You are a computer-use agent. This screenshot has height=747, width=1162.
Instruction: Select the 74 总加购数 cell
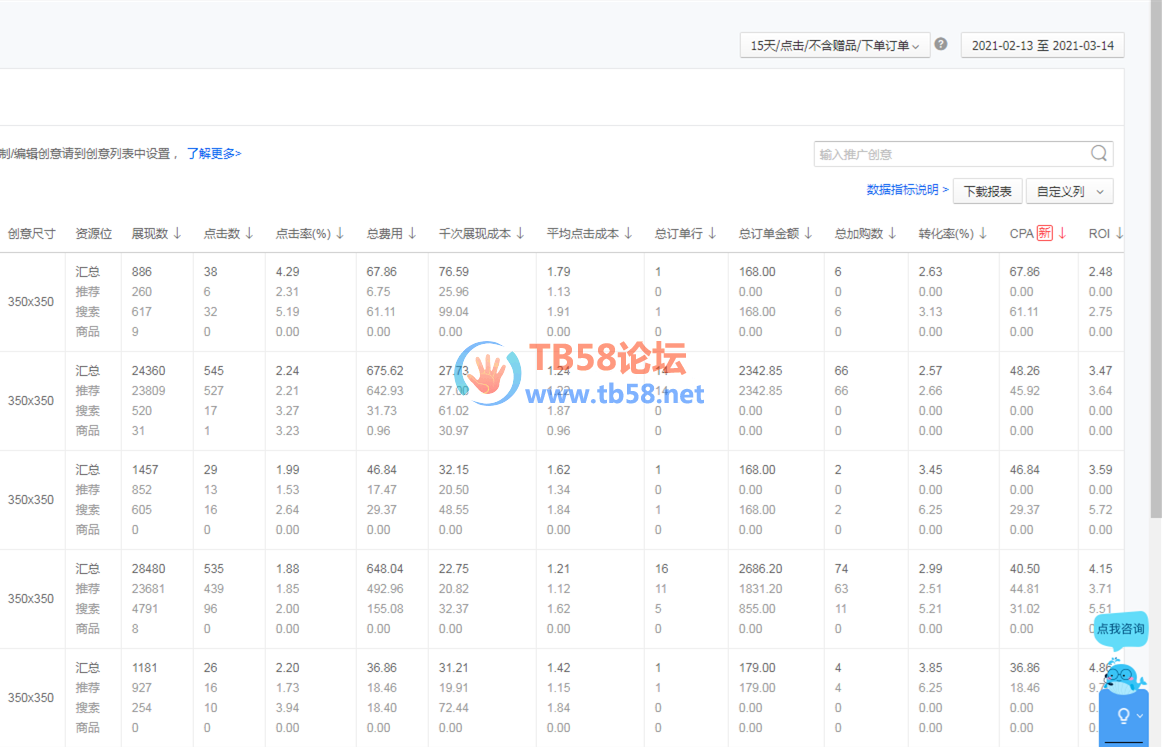click(841, 568)
